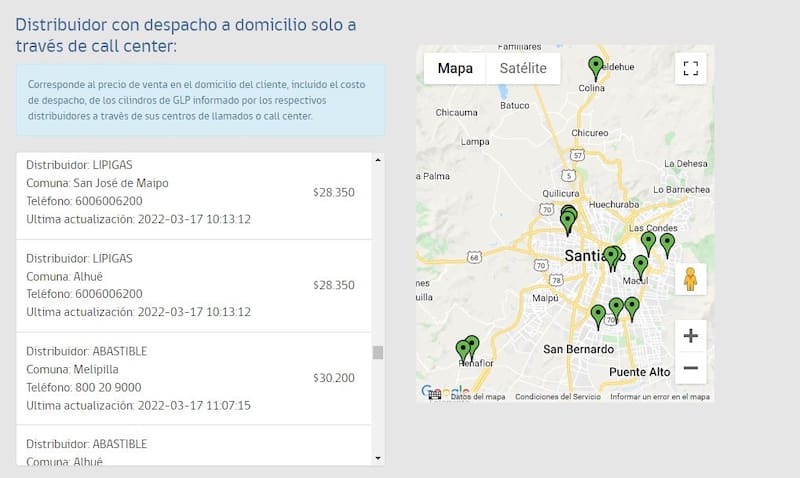Select ABASTIBLE Melipilla distributor entry
The image size is (800, 478).
[x=190, y=379]
